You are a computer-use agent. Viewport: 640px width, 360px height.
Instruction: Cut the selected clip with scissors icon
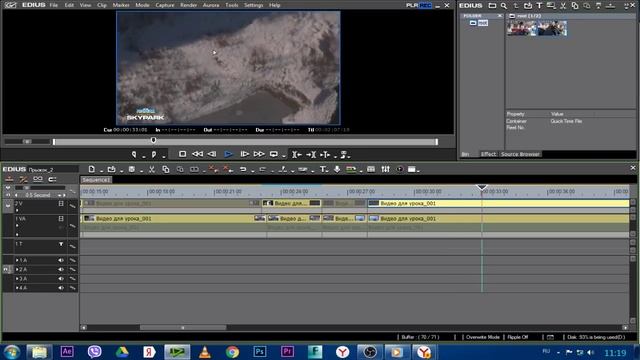click(151, 169)
